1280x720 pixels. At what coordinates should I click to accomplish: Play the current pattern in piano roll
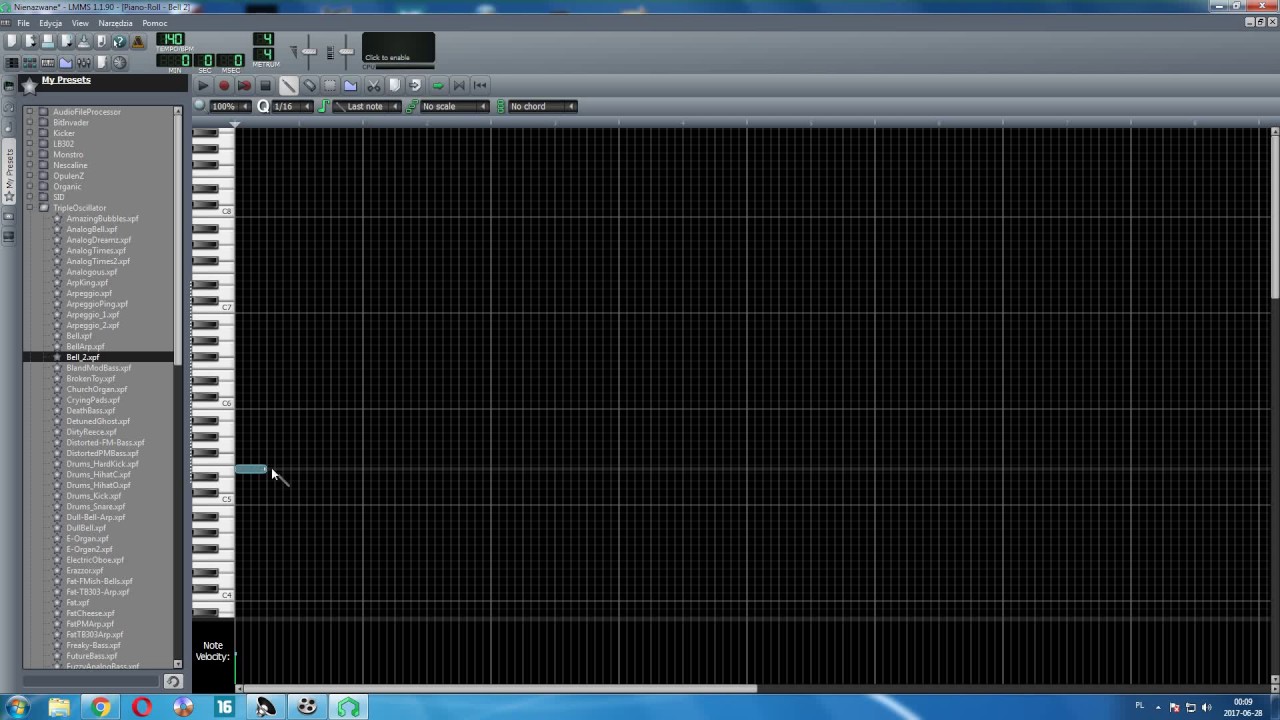pos(203,85)
